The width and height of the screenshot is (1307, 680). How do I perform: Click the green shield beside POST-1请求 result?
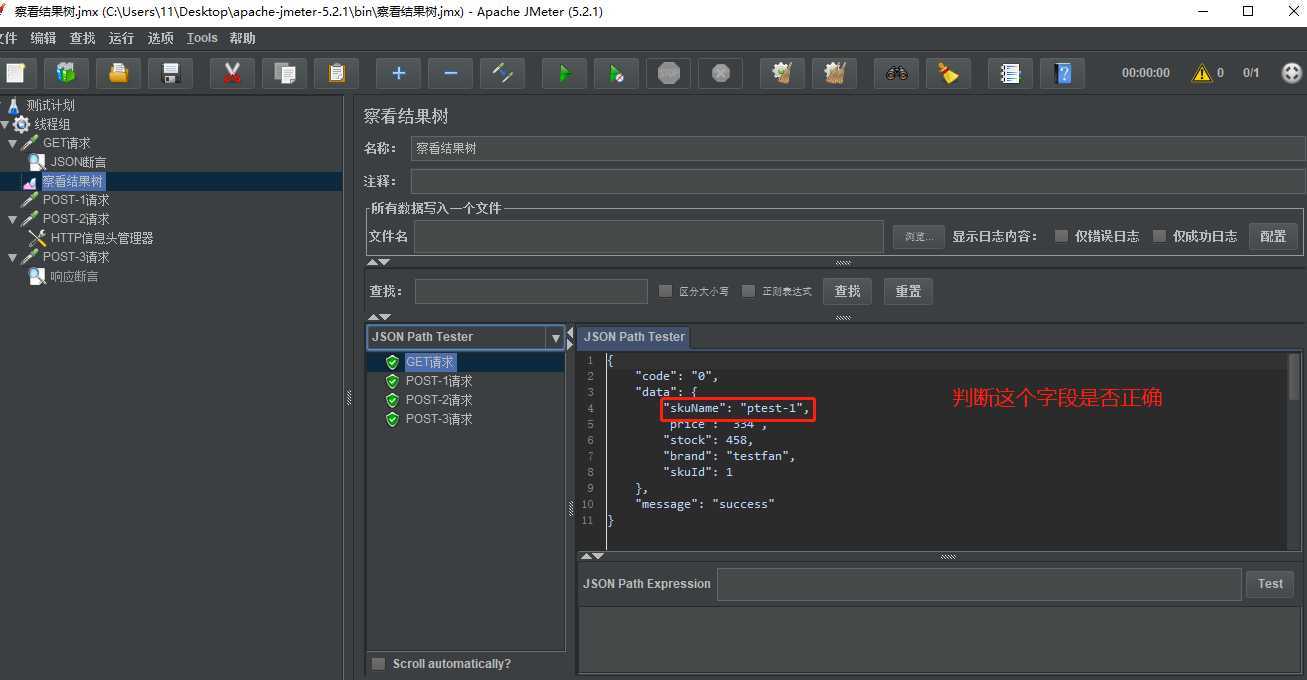[392, 381]
